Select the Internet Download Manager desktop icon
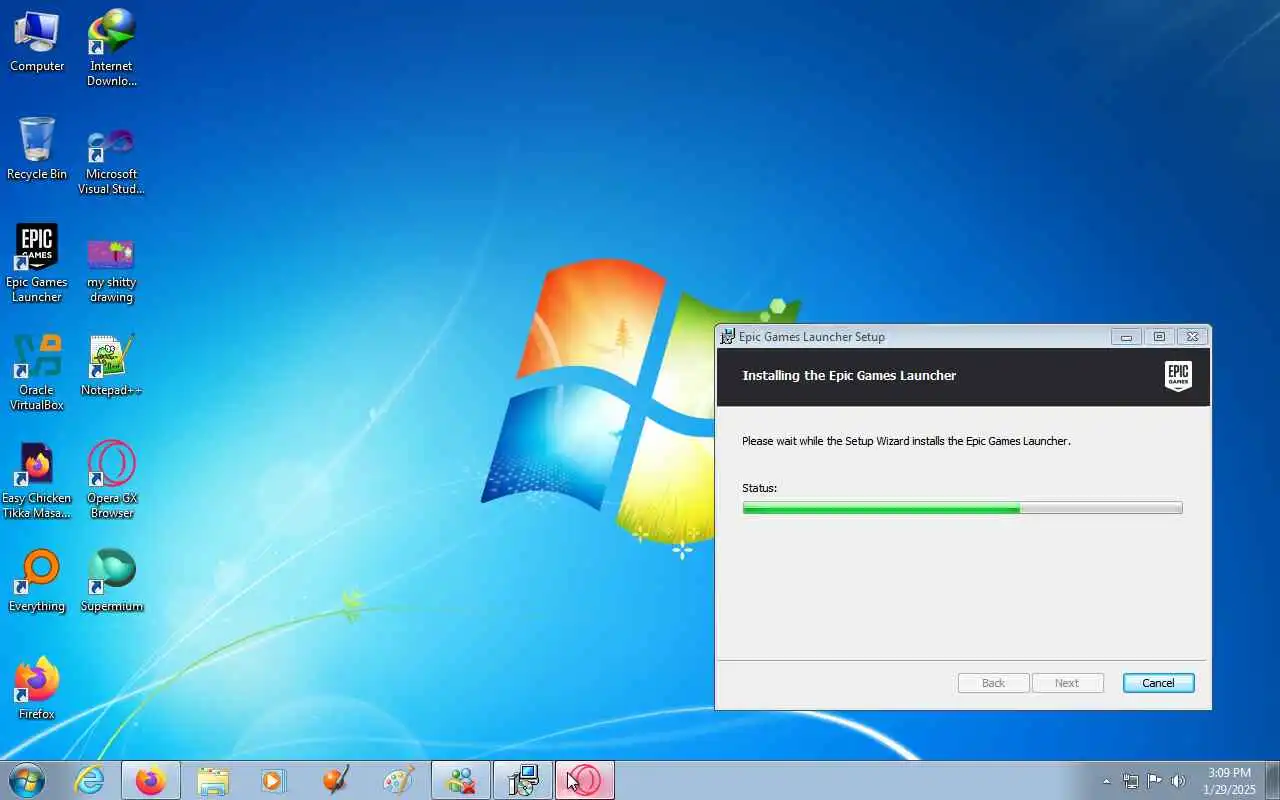 click(x=111, y=47)
